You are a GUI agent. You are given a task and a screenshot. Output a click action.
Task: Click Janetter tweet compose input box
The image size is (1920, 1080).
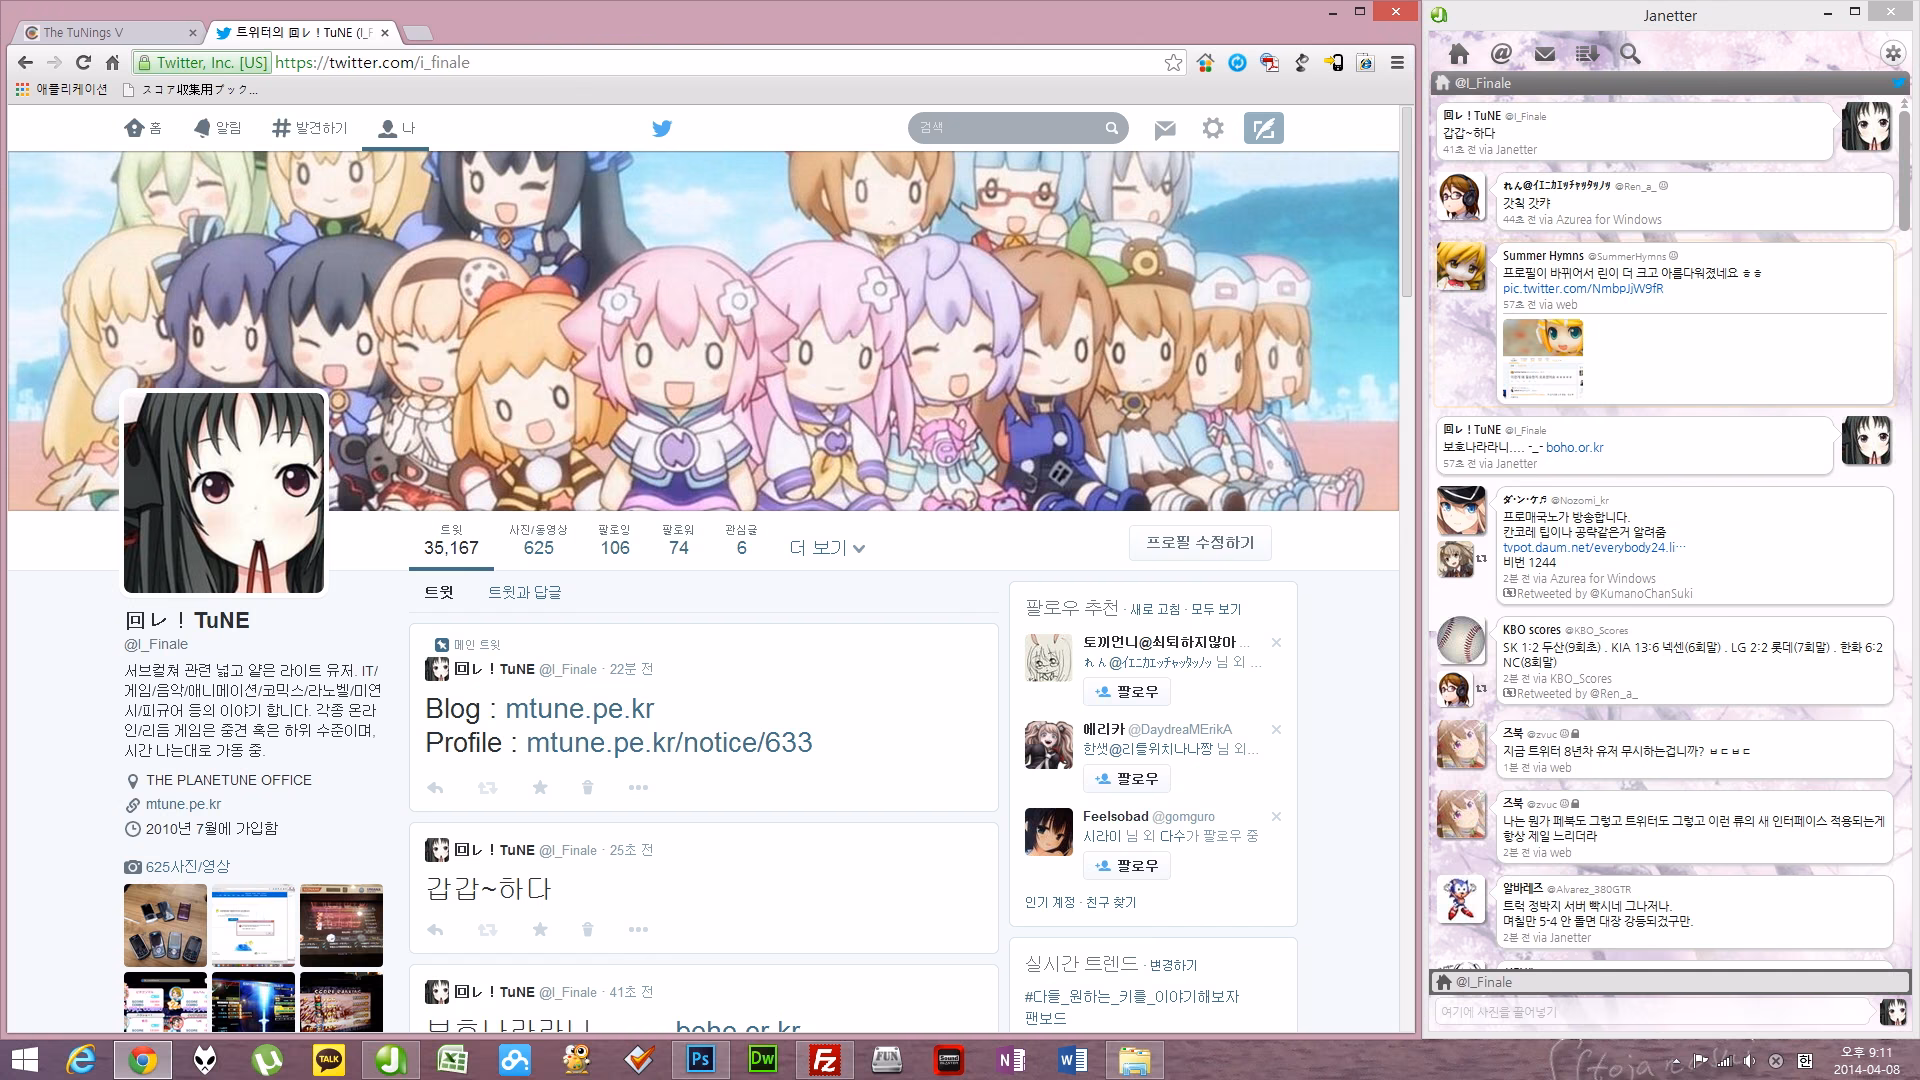click(x=1652, y=1012)
